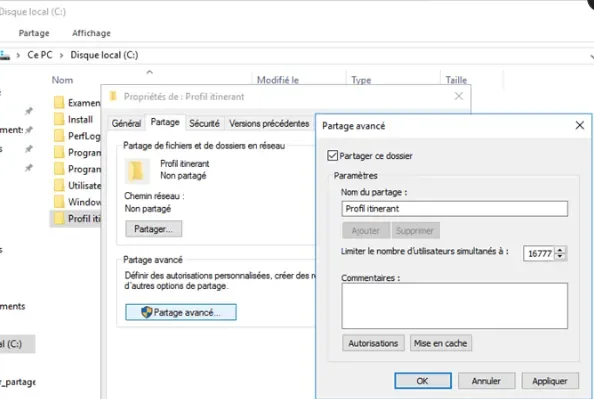Click the Appliquer button
This screenshot has width=594, height=399.
pos(550,380)
